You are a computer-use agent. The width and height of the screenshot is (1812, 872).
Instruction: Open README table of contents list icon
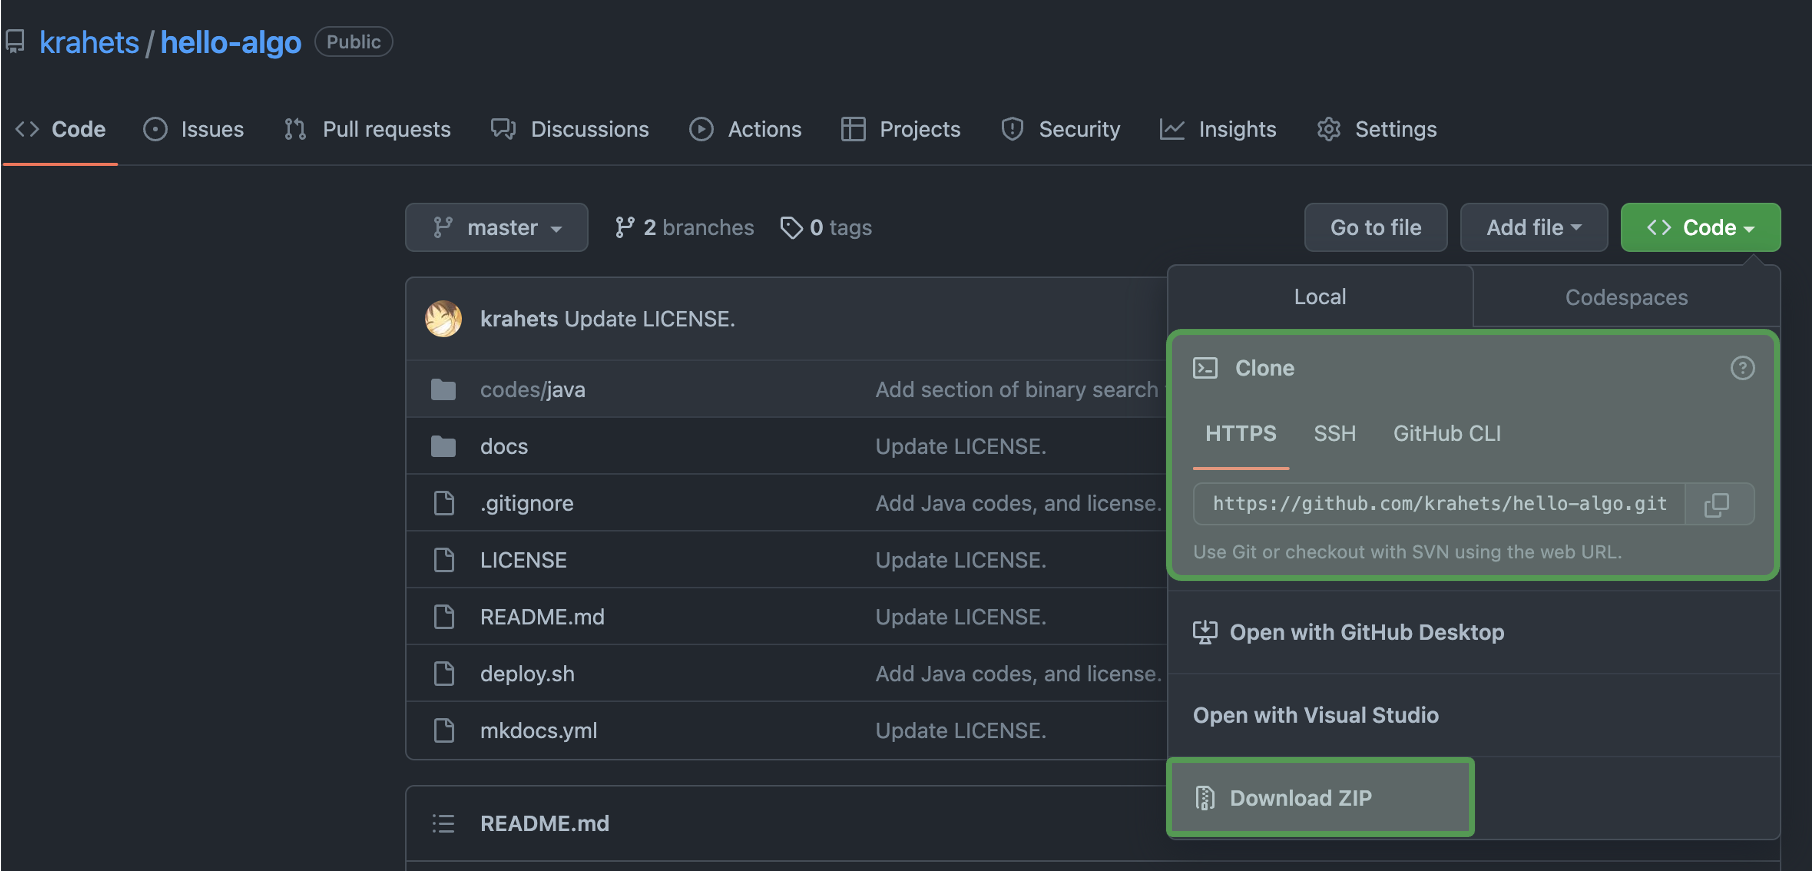tap(443, 824)
